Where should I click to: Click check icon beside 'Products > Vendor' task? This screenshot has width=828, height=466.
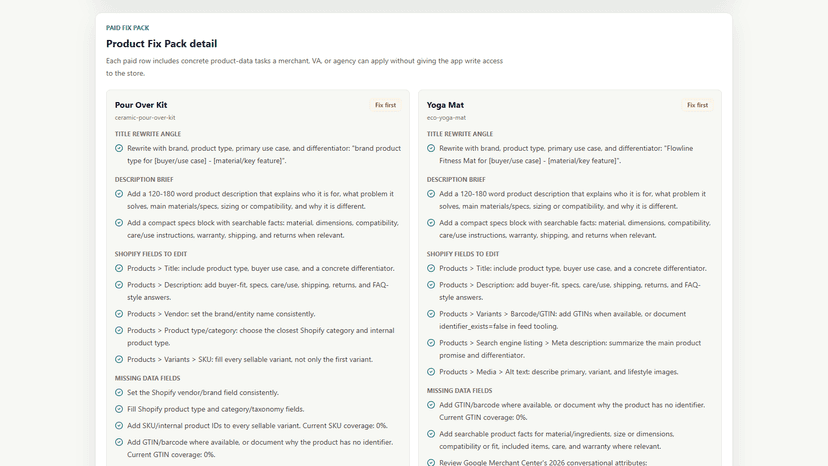119,314
